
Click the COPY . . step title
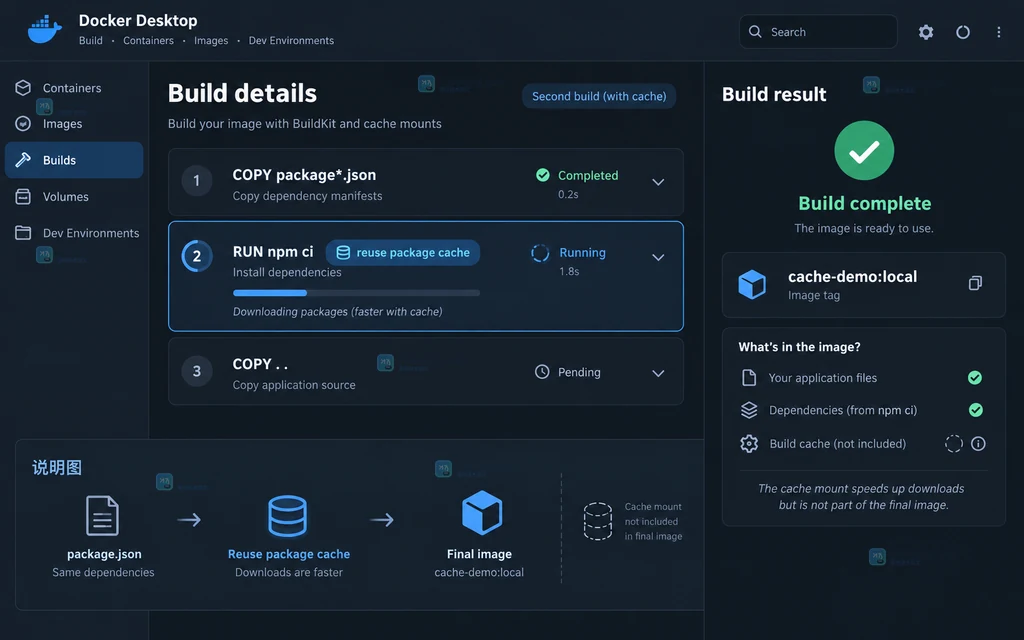click(260, 364)
